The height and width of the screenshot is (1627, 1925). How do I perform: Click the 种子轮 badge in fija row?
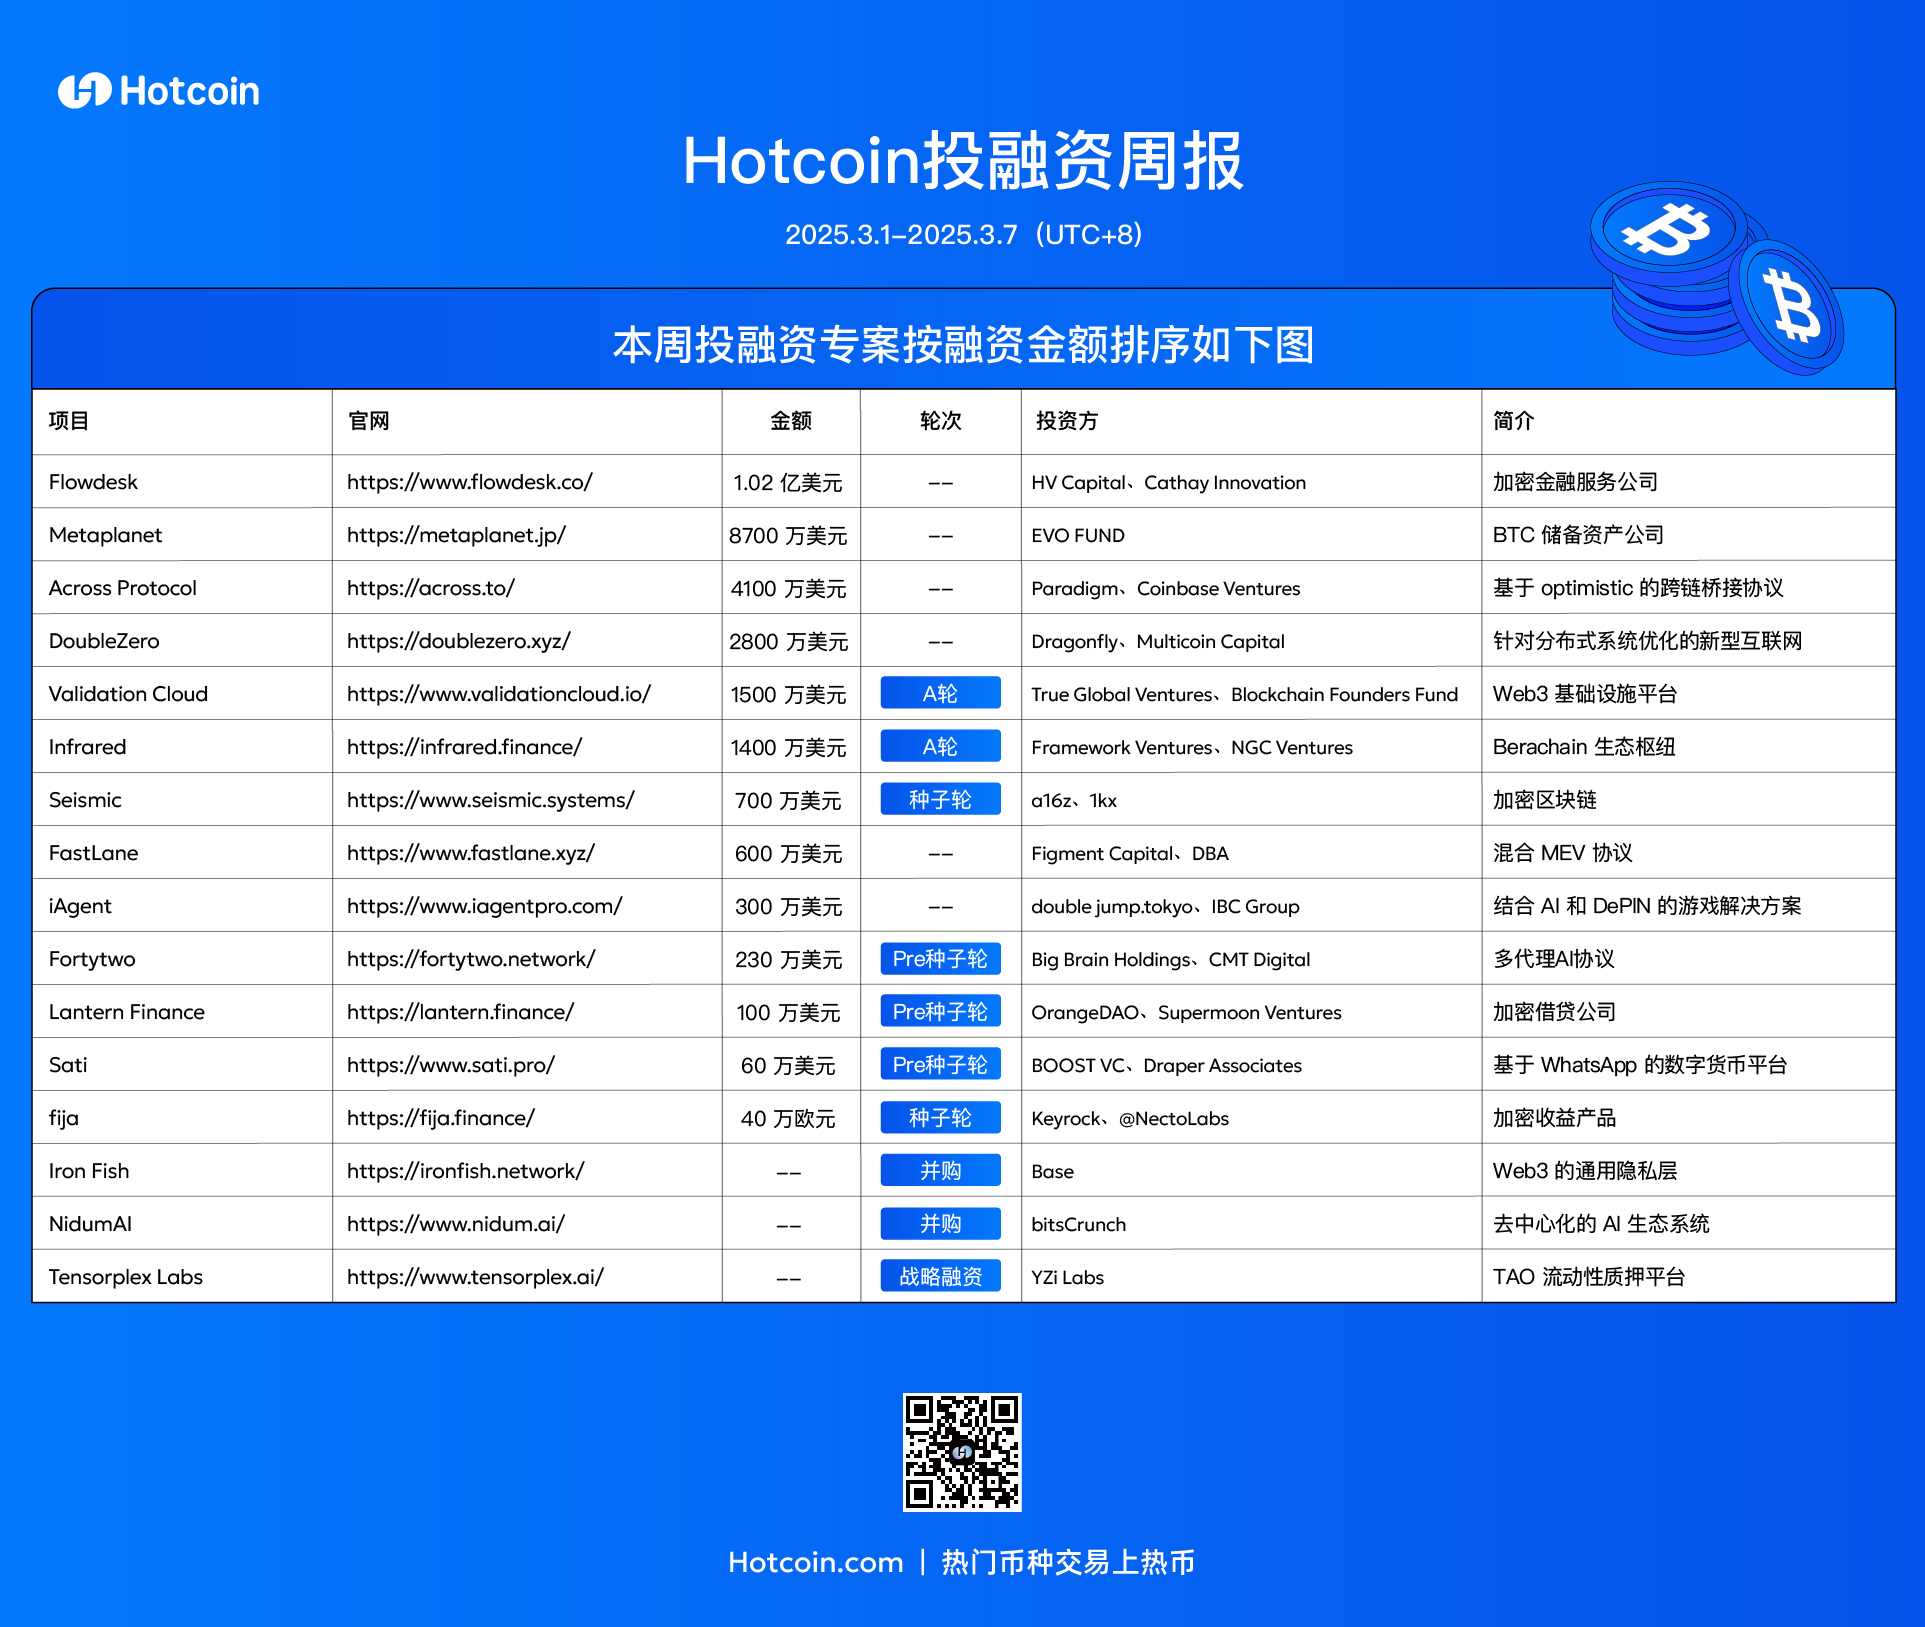tap(940, 1118)
